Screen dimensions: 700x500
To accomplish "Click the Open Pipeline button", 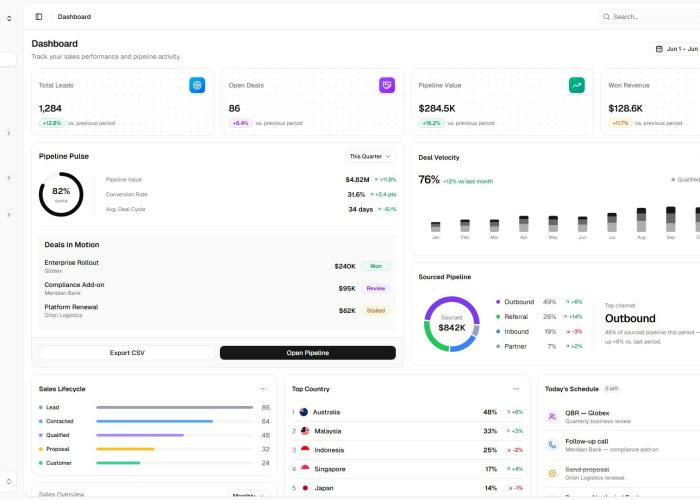I will point(308,353).
